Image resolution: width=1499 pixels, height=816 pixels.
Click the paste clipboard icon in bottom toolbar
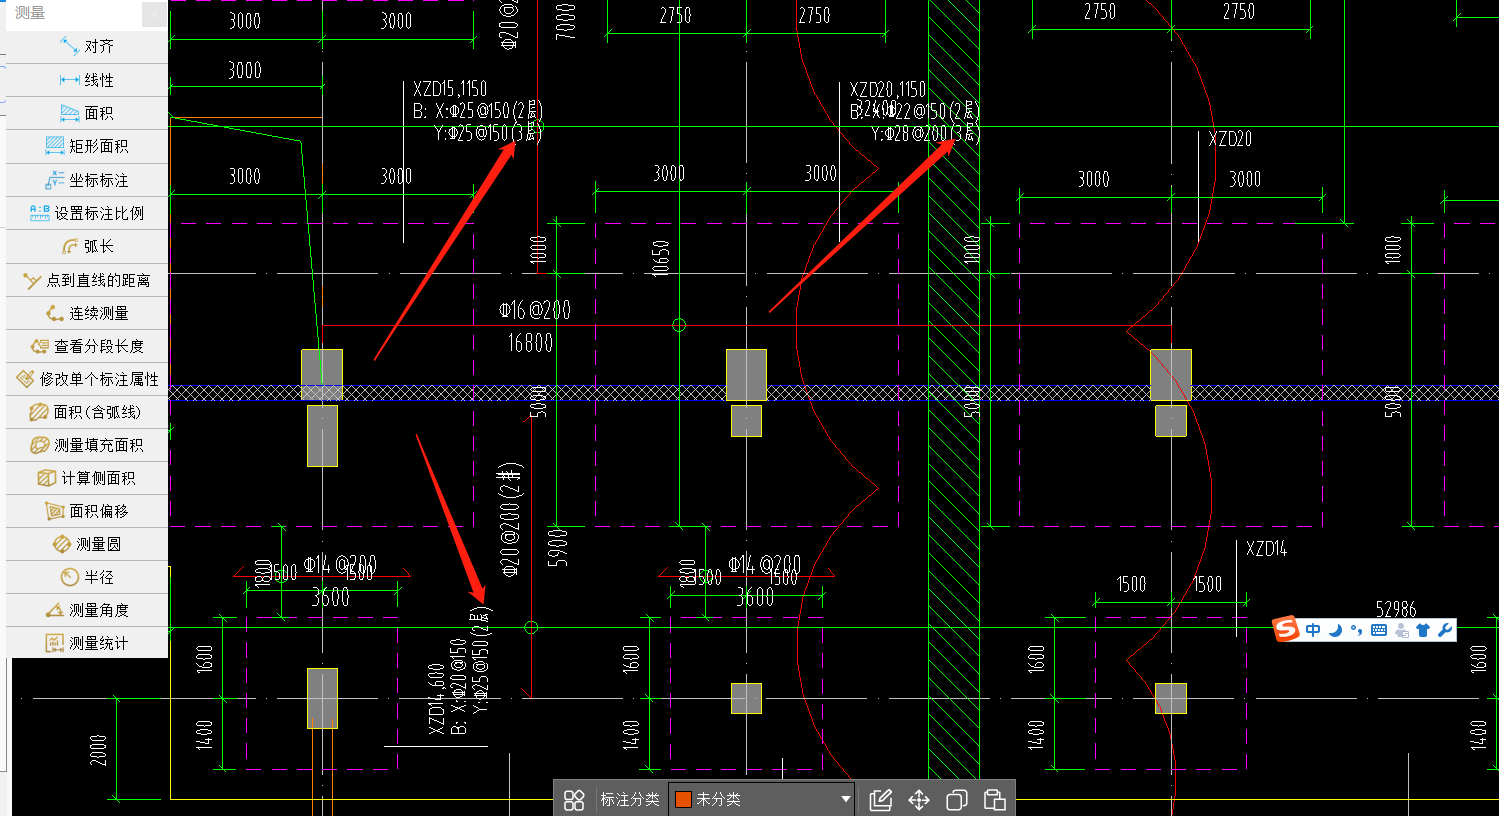coord(995,800)
